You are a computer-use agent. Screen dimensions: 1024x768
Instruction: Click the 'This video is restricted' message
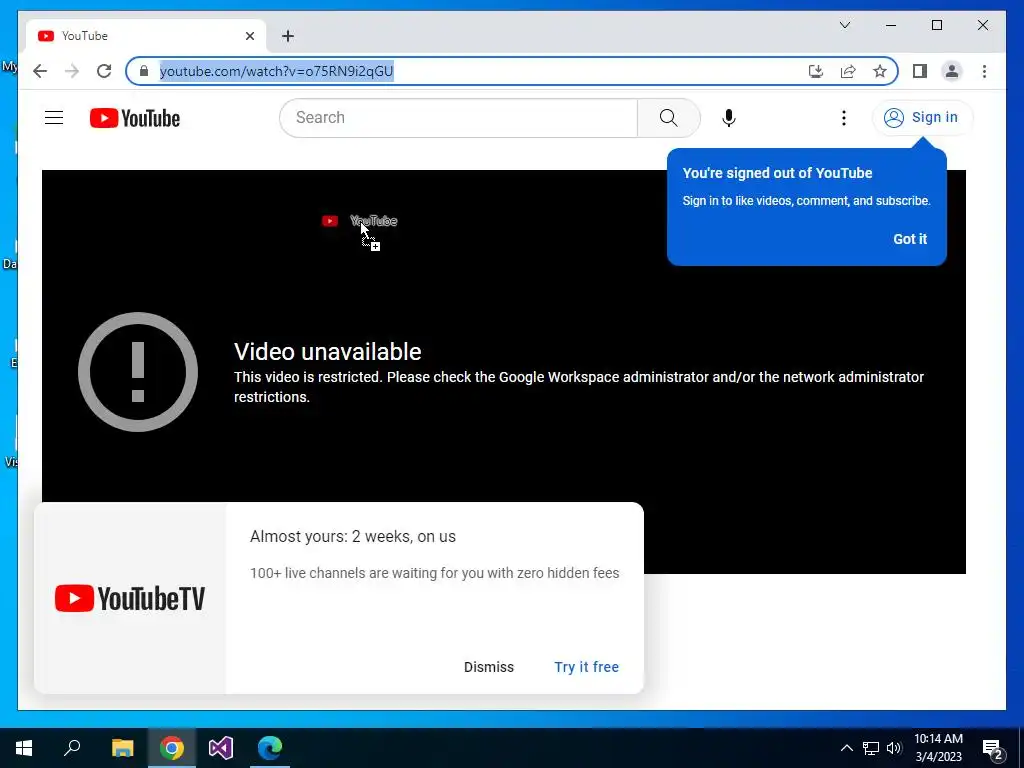(579, 387)
